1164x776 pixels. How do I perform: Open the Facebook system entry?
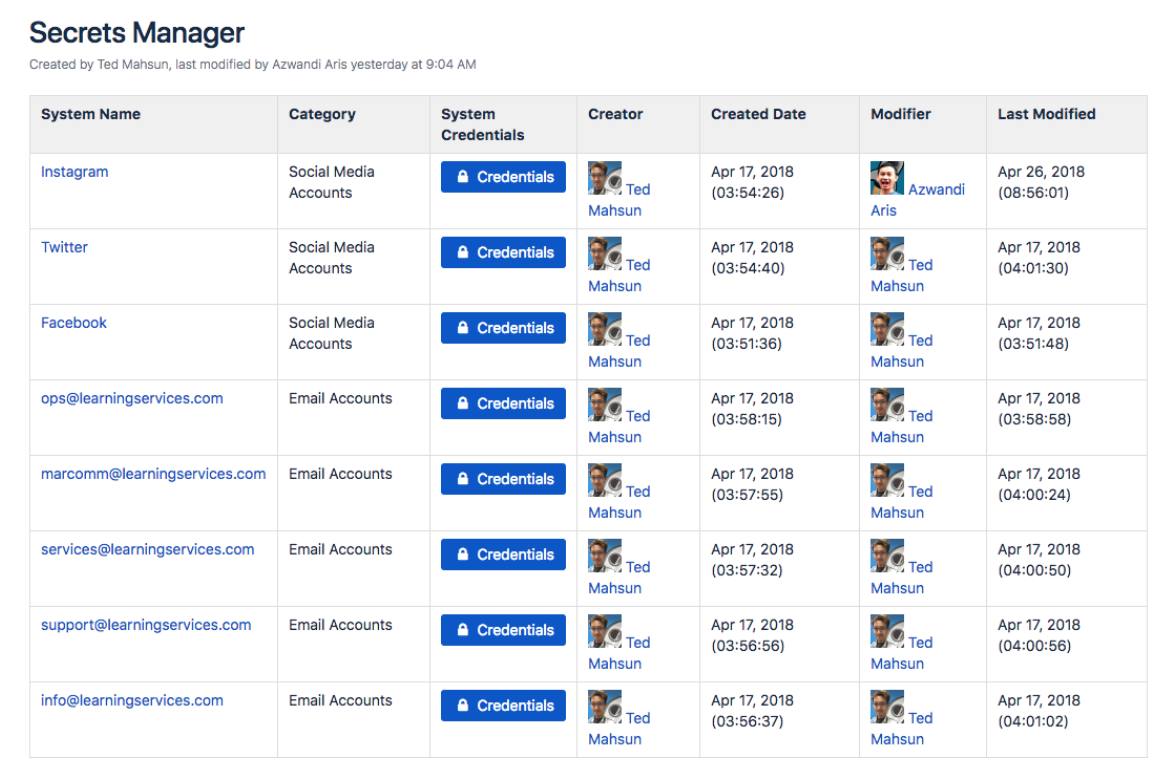click(73, 323)
